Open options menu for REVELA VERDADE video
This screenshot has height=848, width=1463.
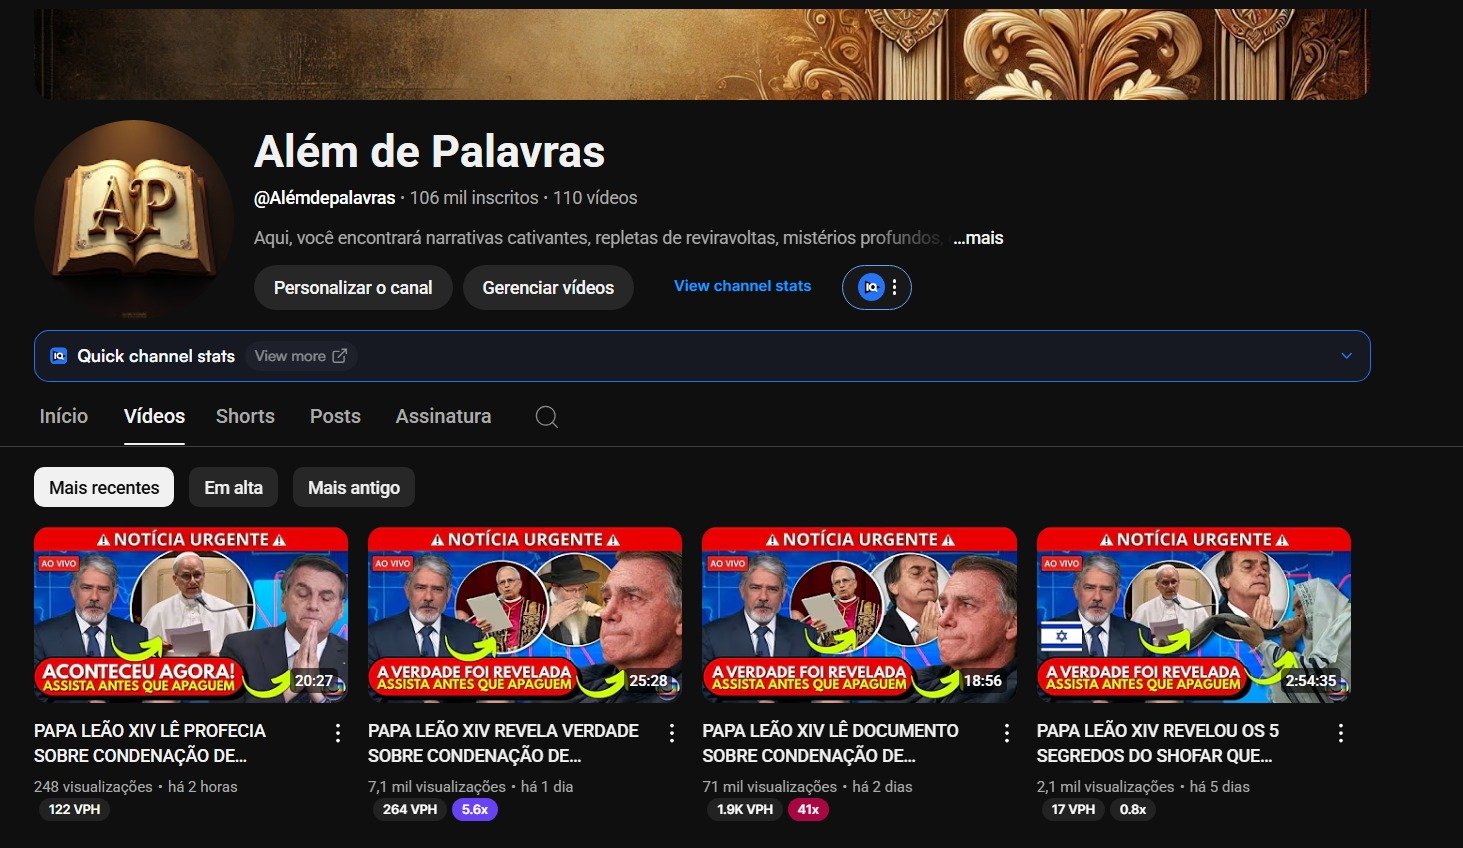click(x=672, y=734)
